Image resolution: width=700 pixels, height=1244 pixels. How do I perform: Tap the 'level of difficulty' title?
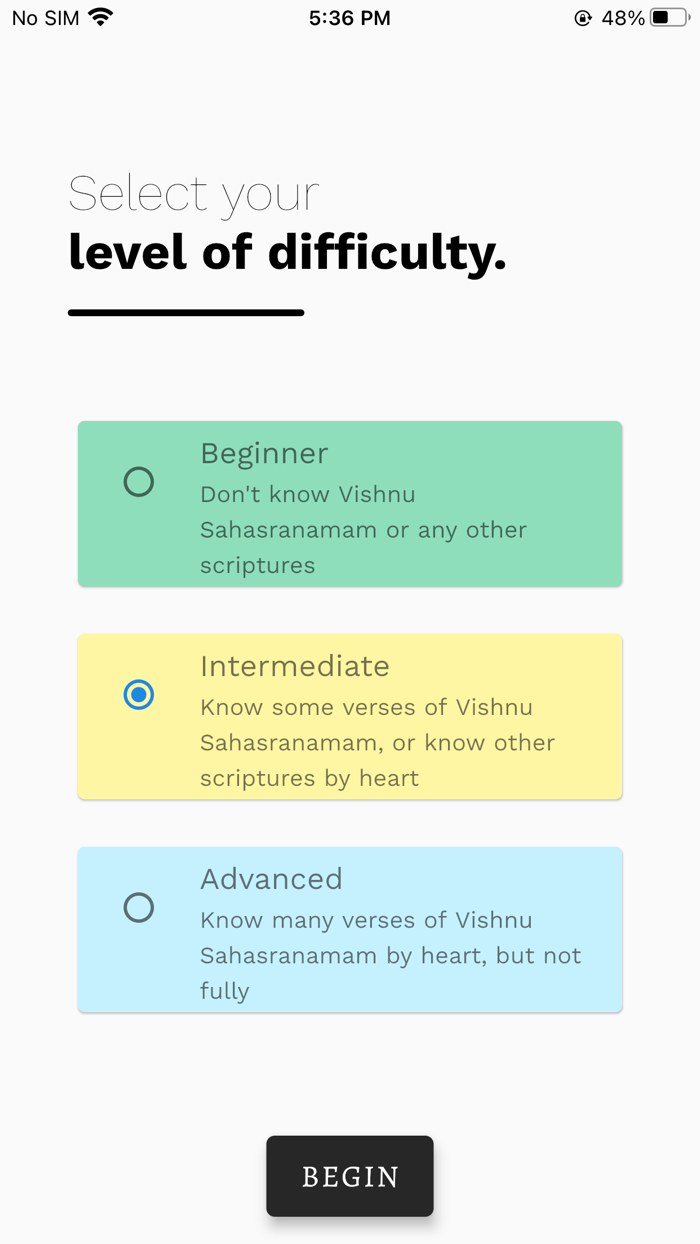click(x=287, y=252)
